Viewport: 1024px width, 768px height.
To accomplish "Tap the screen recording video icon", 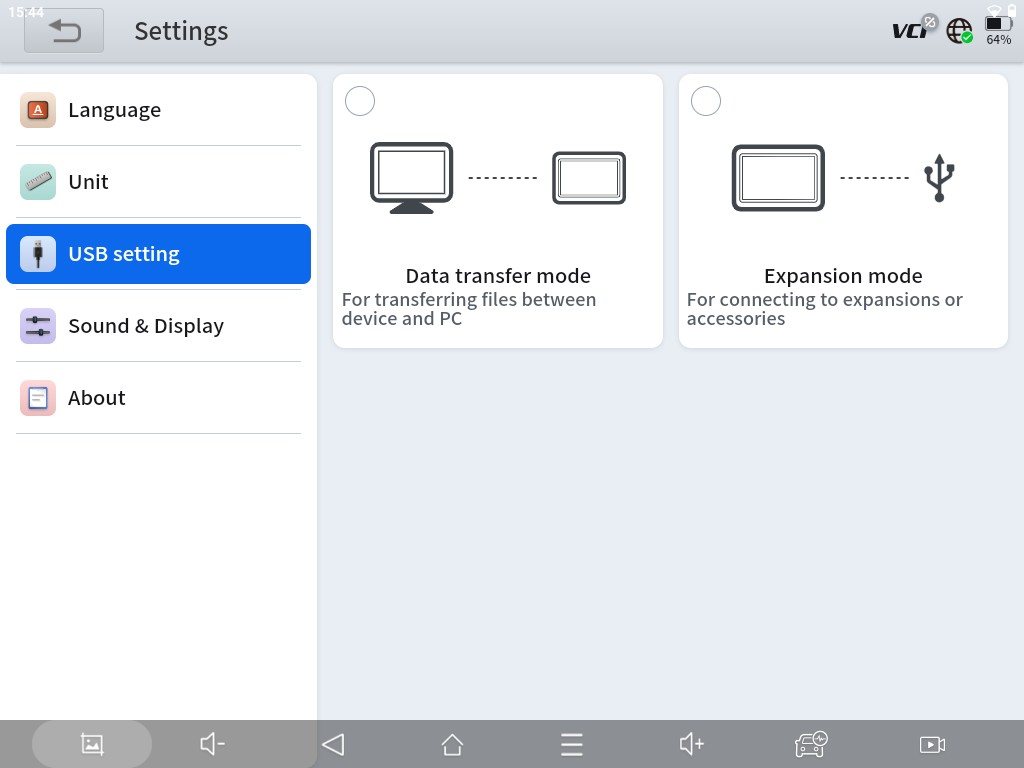I will (x=932, y=744).
